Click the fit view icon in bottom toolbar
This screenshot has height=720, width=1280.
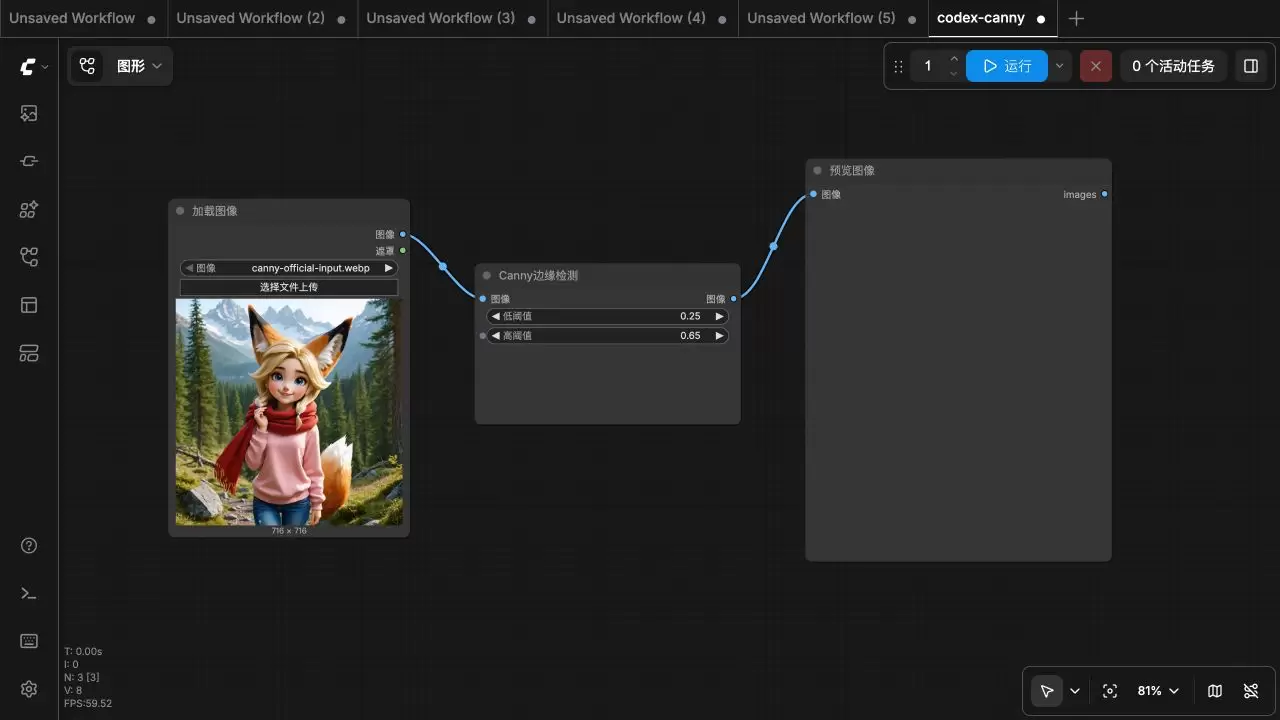click(x=1110, y=691)
